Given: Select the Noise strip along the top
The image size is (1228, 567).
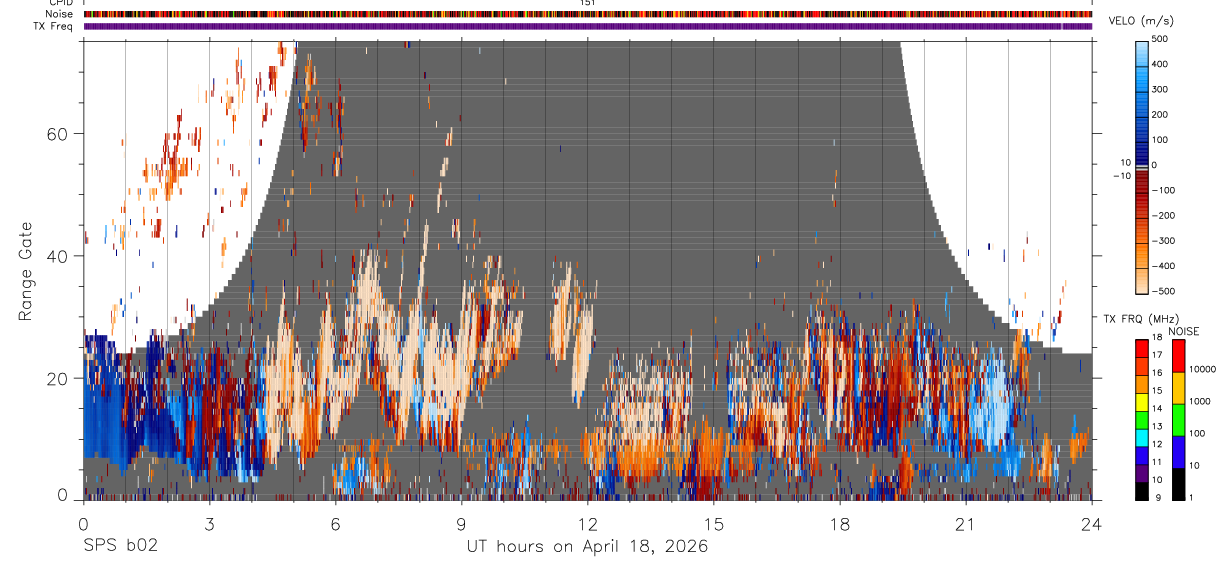Looking at the screenshot, I should pos(587,14).
